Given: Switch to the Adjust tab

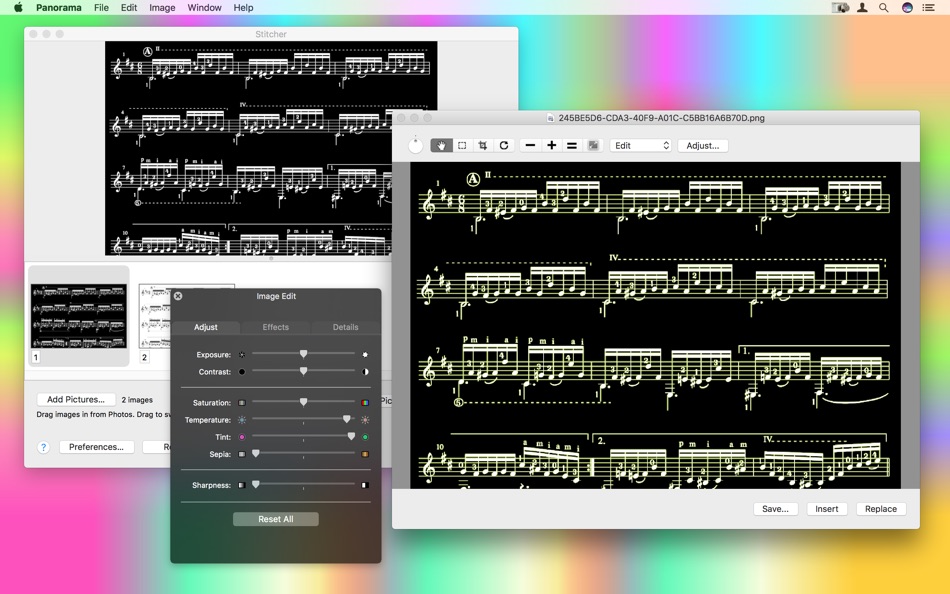Looking at the screenshot, I should click(x=206, y=327).
